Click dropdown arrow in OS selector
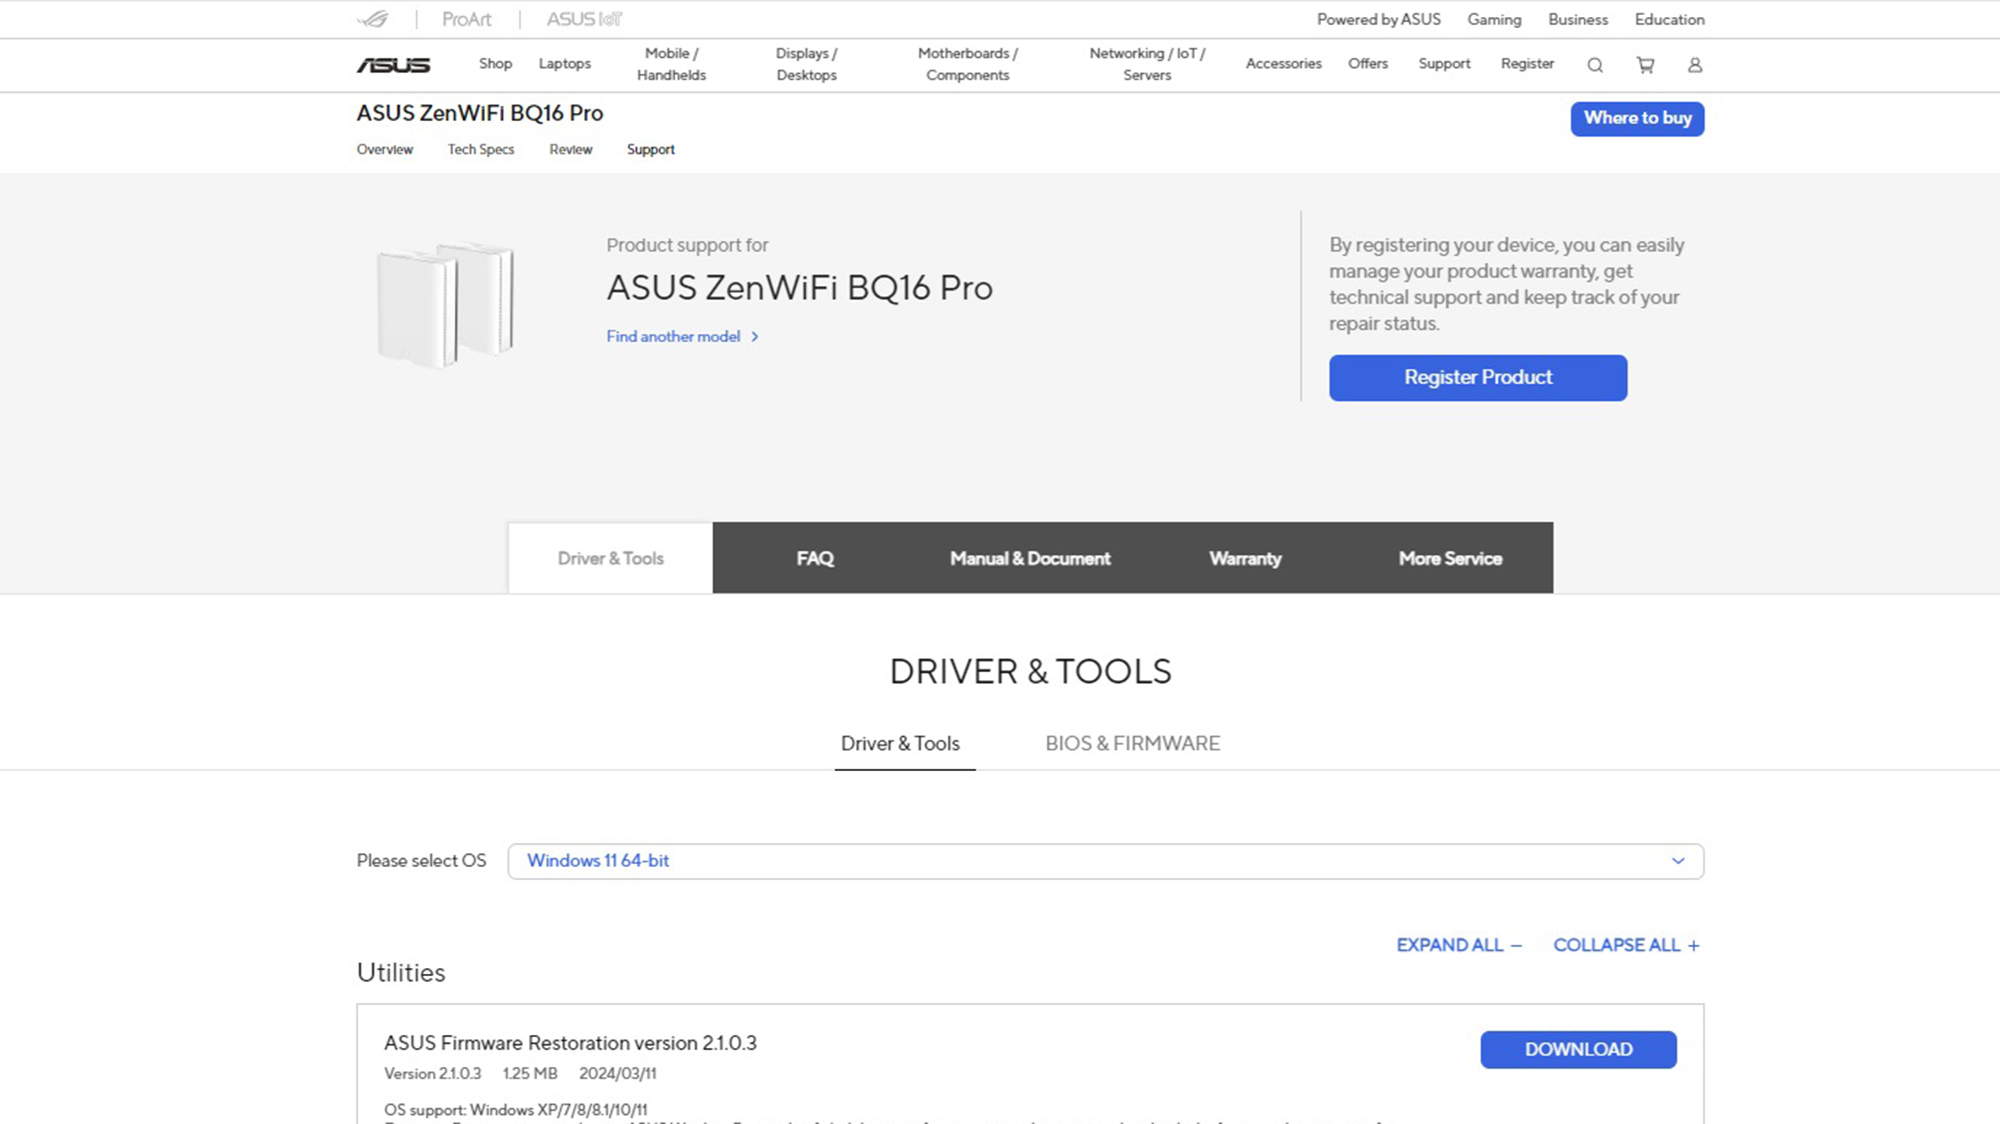Image resolution: width=2000 pixels, height=1124 pixels. click(1677, 861)
